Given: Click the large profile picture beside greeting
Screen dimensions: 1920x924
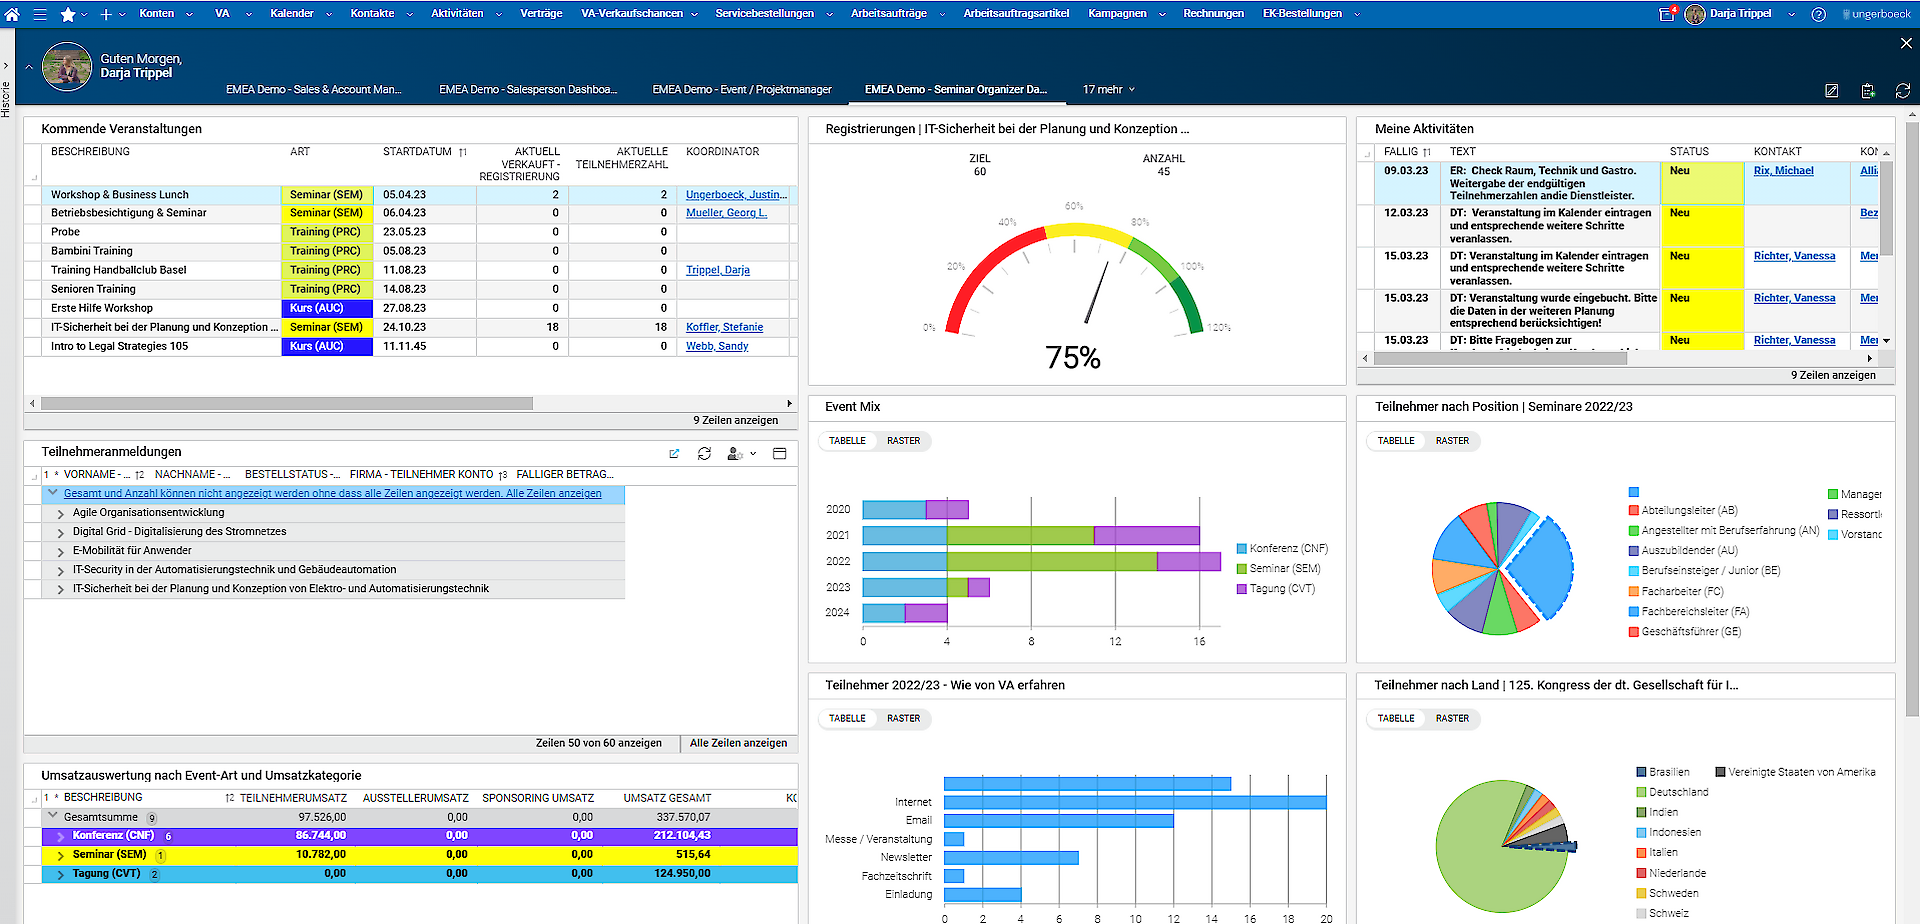Looking at the screenshot, I should [x=67, y=67].
